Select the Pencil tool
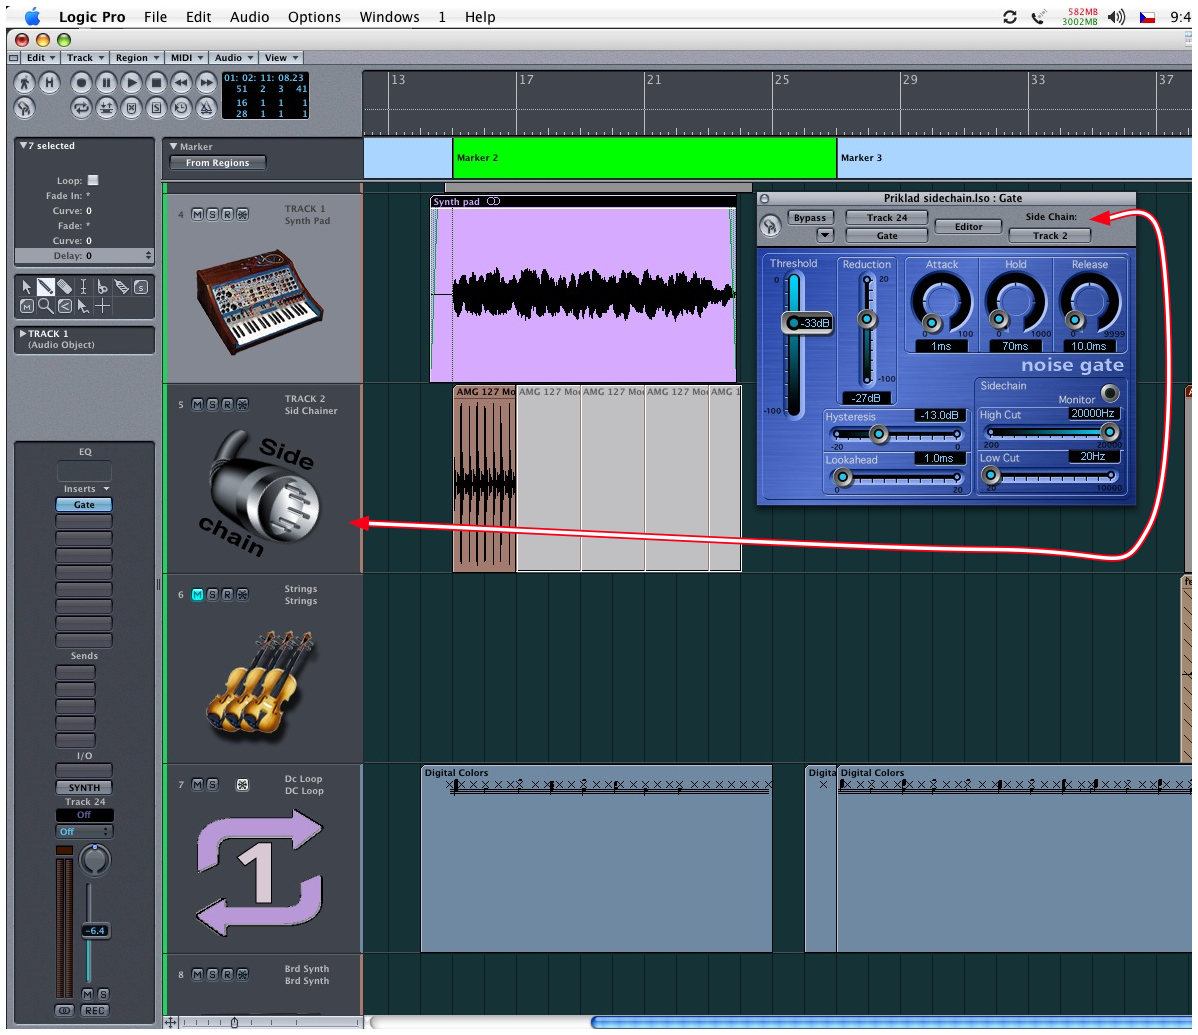The width and height of the screenshot is (1198, 1035). 46,287
